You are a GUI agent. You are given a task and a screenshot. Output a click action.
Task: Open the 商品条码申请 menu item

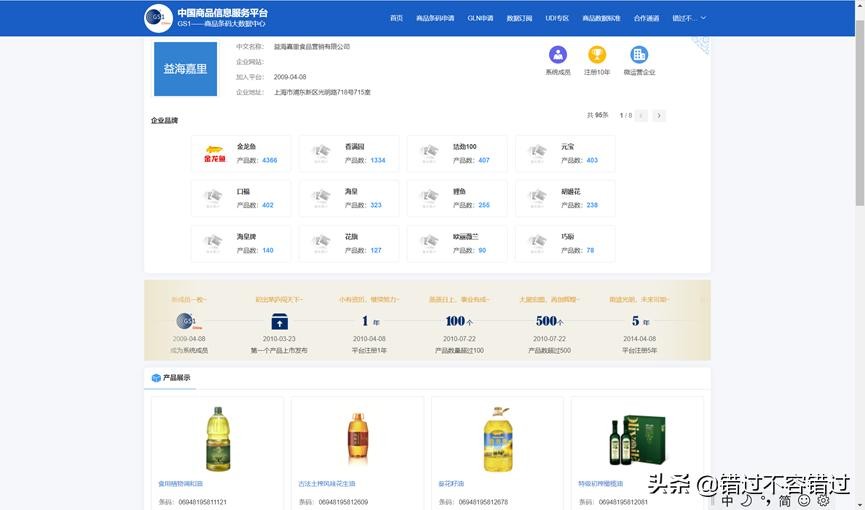pos(435,18)
